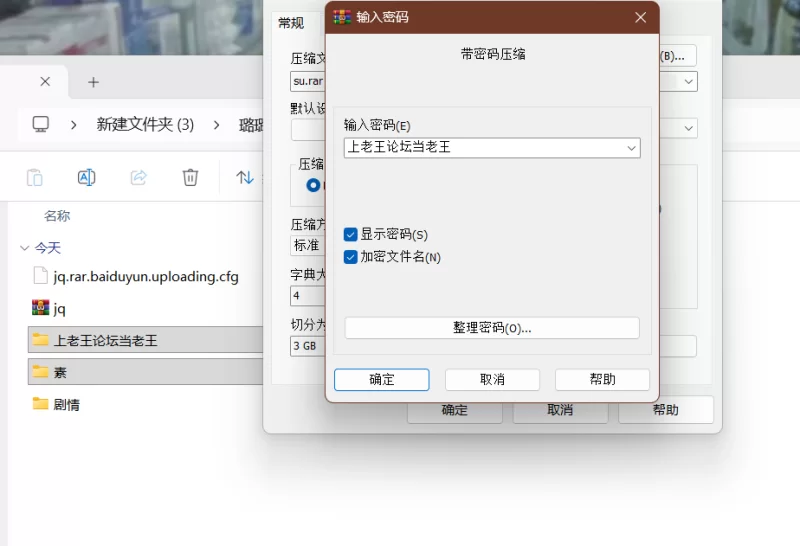This screenshot has width=800, height=546.
Task: Expand chevron after 新建文件夹 (3) in breadcrumb
Action: (216, 125)
